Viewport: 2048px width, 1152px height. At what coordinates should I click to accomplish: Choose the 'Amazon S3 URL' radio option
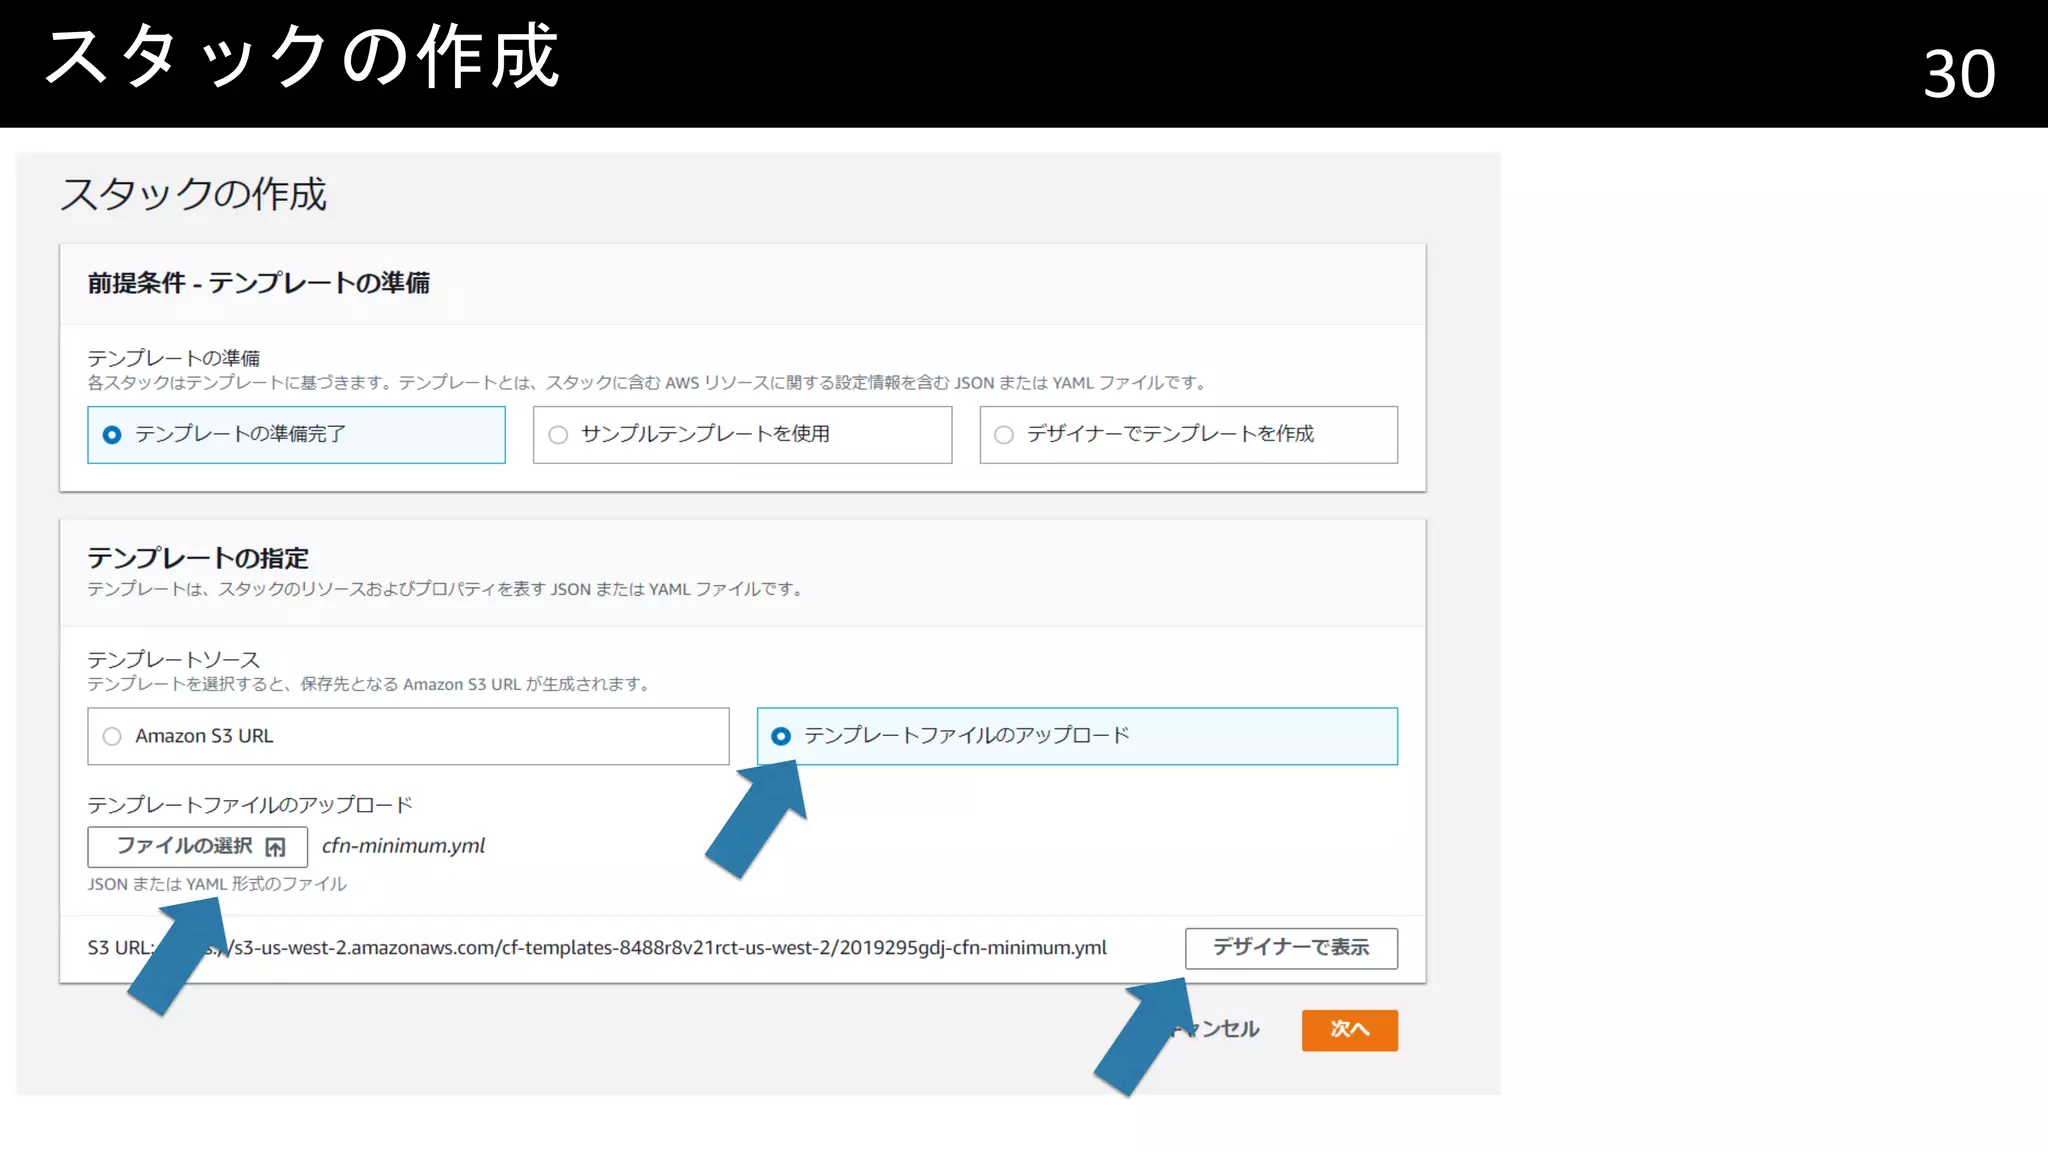[112, 737]
